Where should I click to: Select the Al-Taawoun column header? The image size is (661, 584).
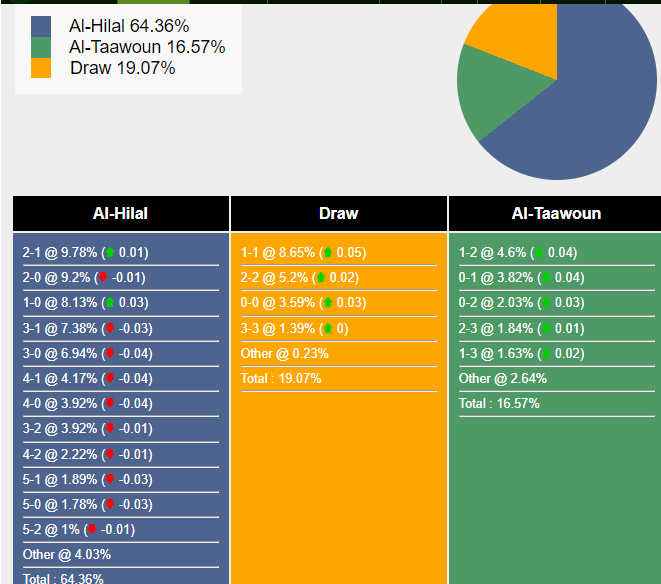(x=556, y=213)
